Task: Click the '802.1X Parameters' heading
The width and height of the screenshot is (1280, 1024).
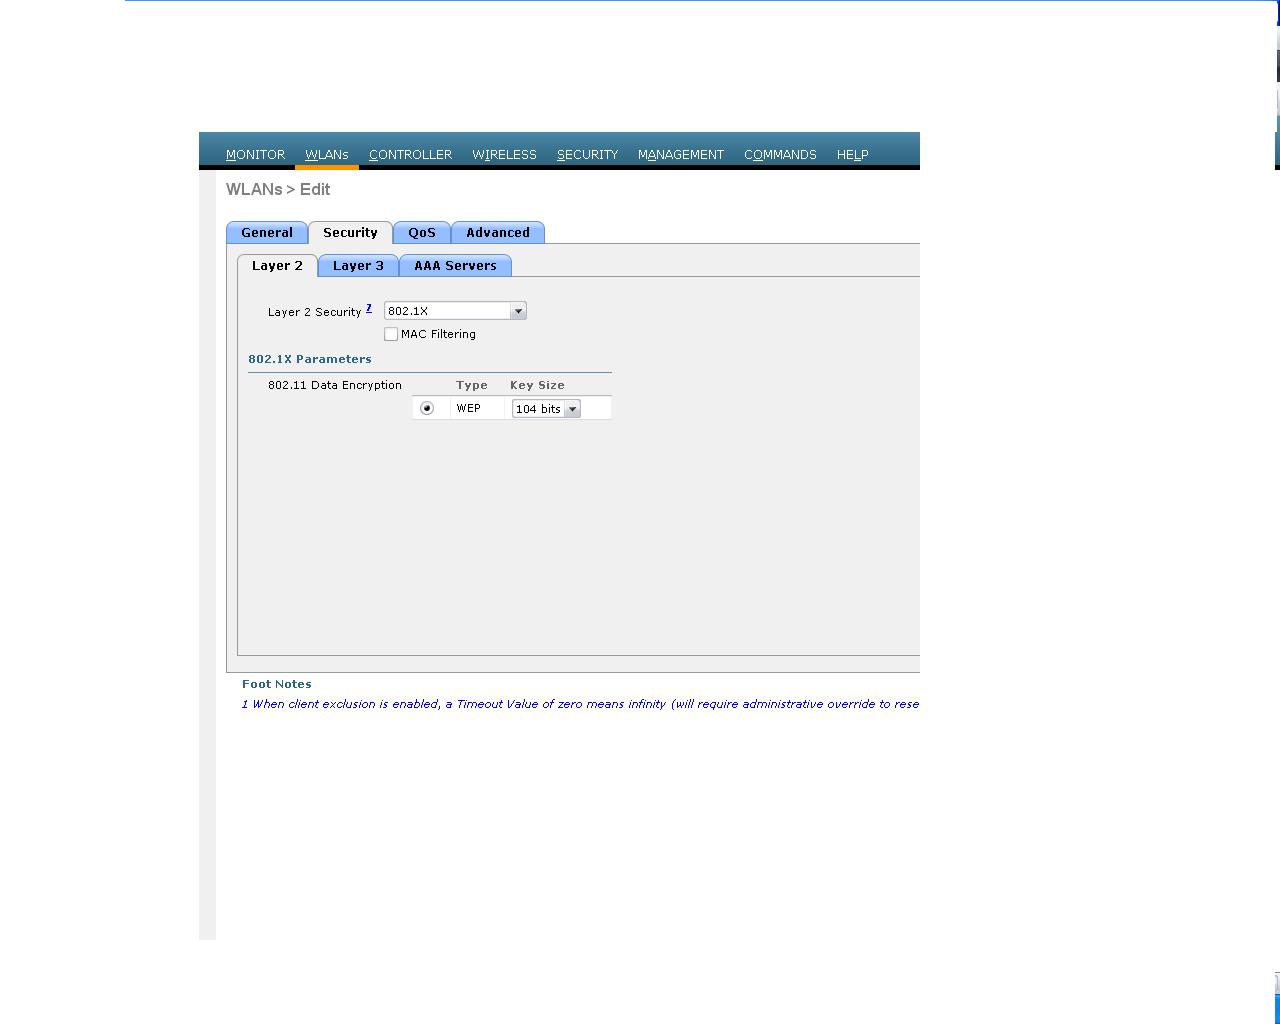Action: tap(310, 359)
